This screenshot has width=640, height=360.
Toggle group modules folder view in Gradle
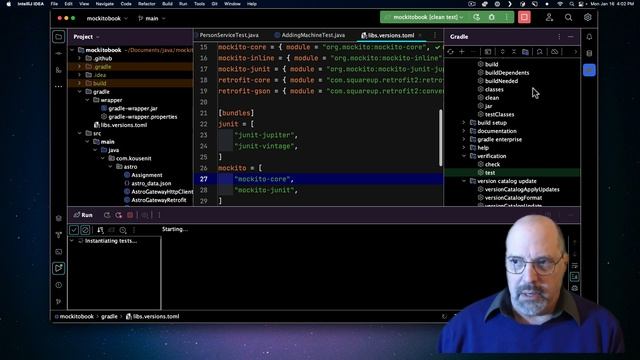[525, 52]
